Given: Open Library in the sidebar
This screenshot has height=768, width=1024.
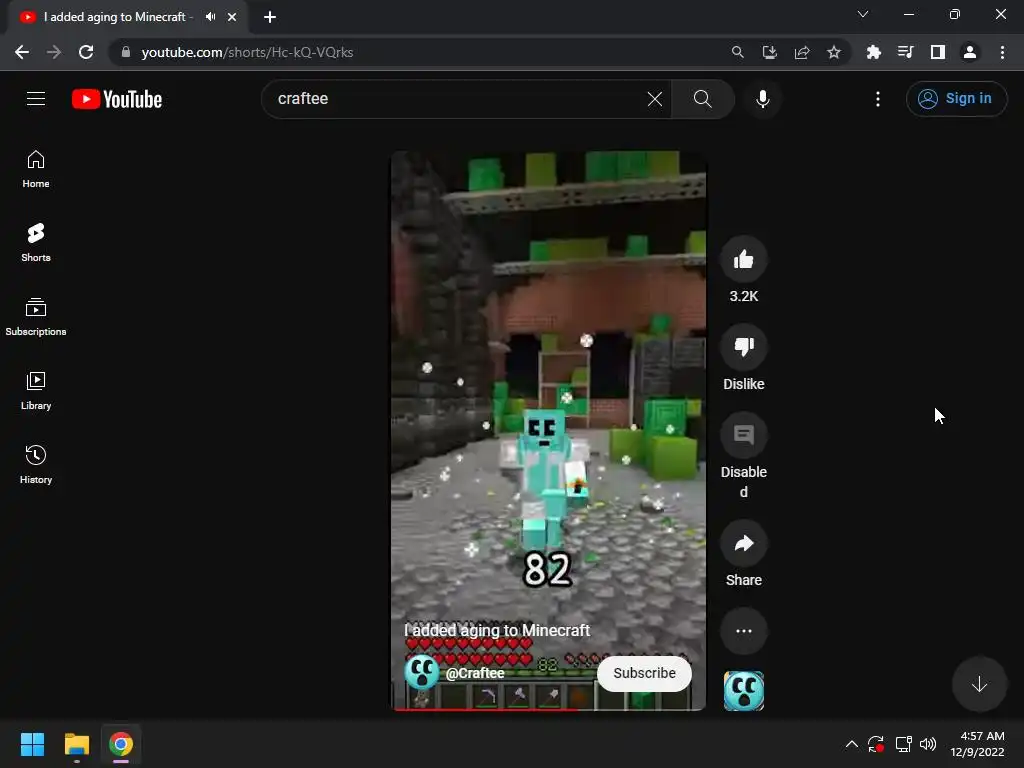Looking at the screenshot, I should click(x=36, y=391).
